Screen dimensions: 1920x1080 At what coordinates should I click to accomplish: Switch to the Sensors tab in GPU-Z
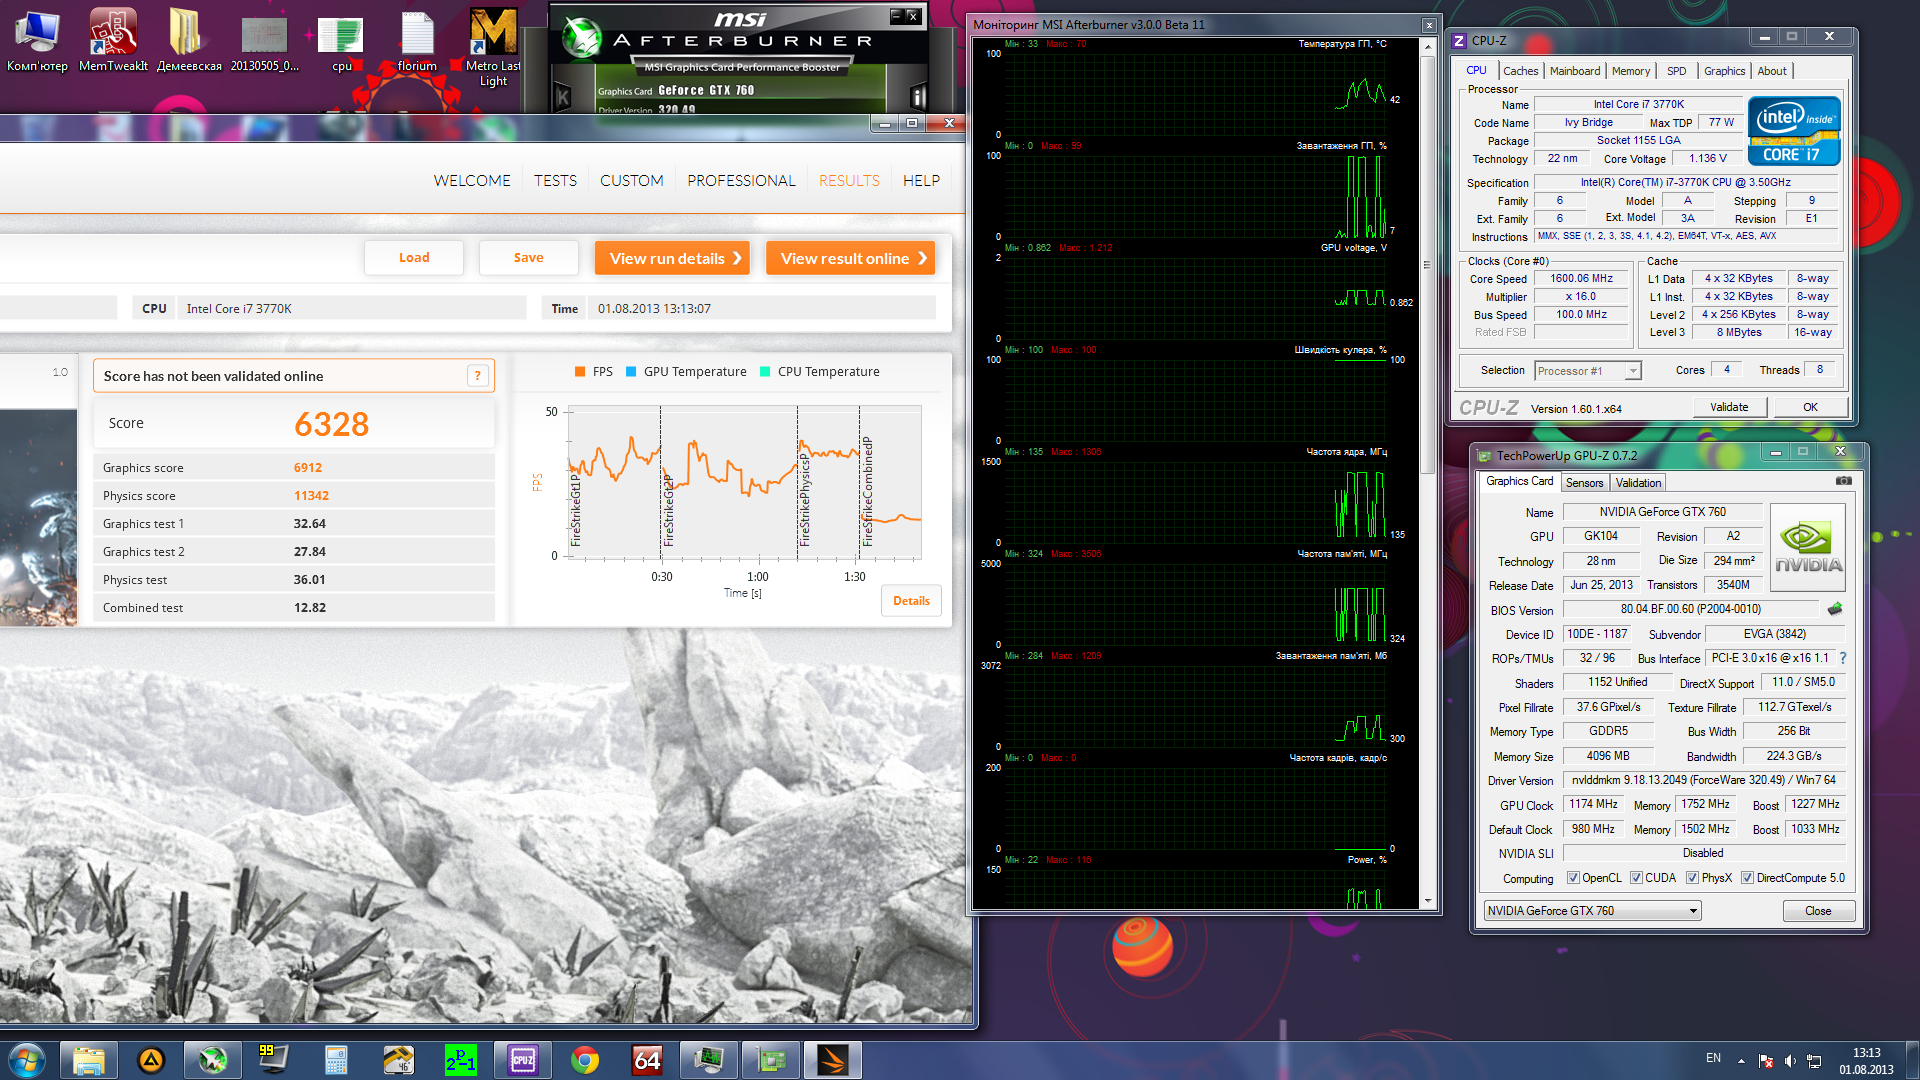(1584, 483)
